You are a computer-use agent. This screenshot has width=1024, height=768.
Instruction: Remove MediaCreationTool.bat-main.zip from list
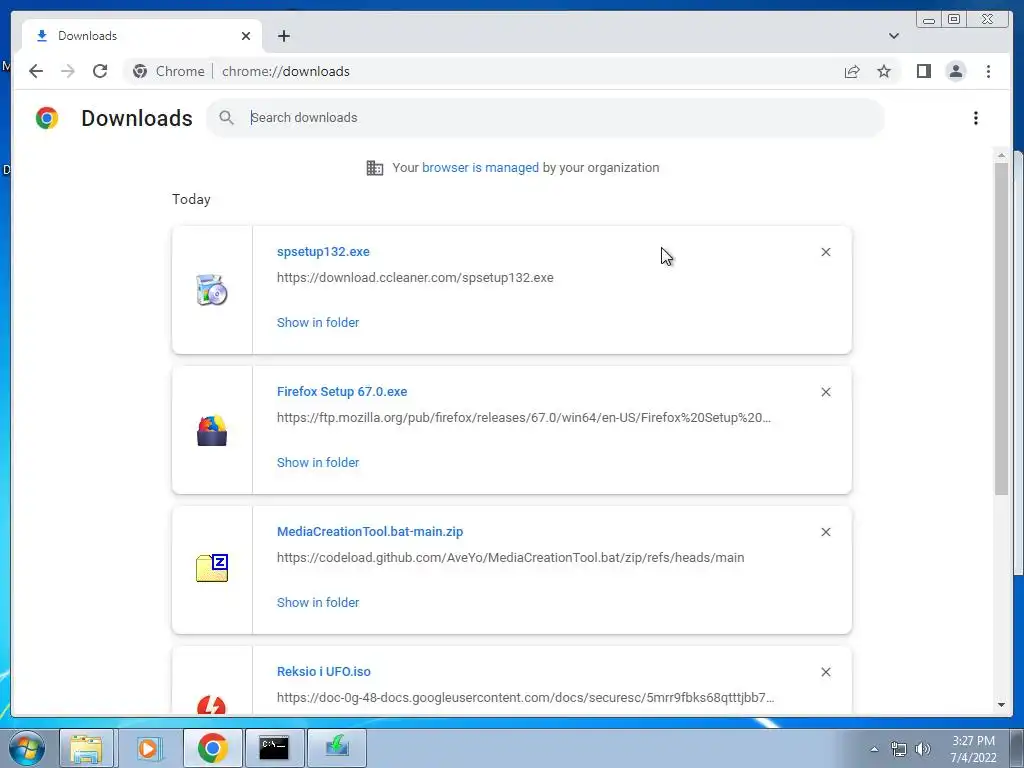click(826, 532)
